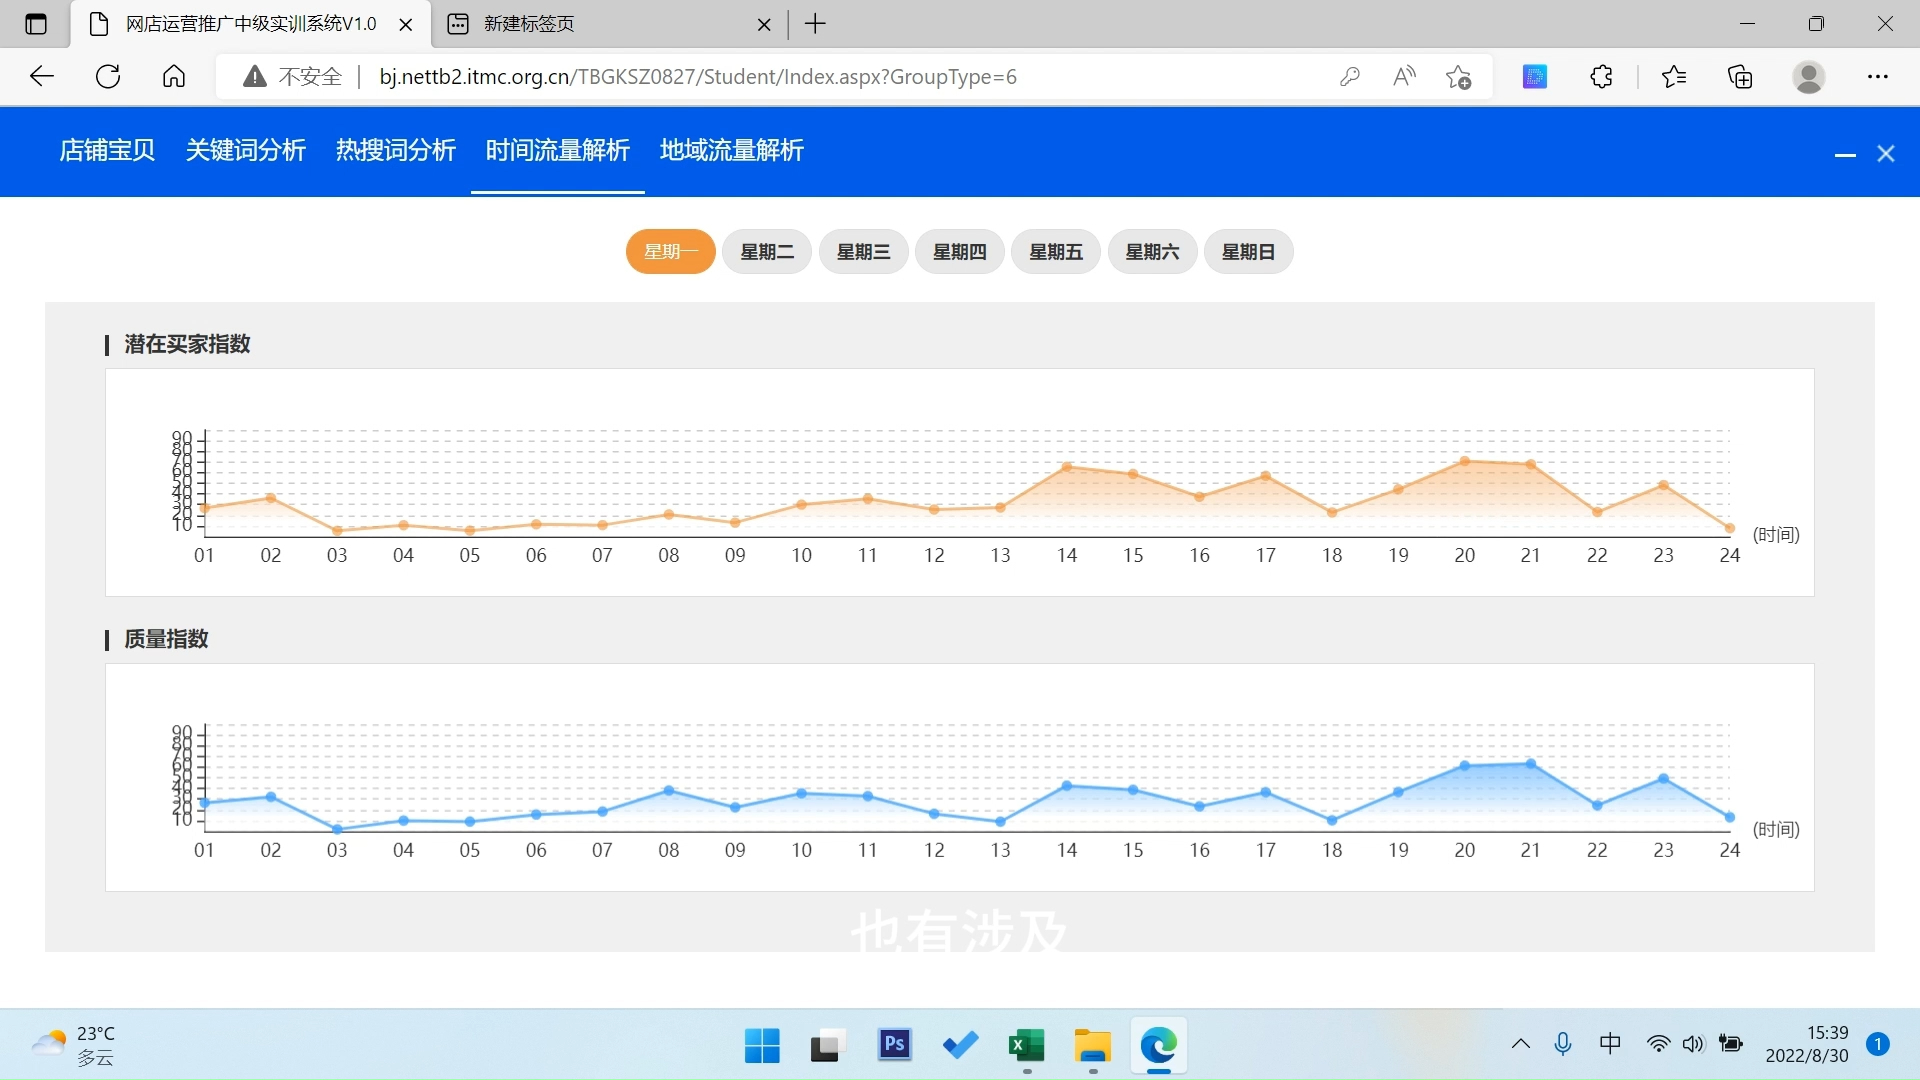Open the Favorites list
This screenshot has height=1080, width=1920.
[1674, 77]
